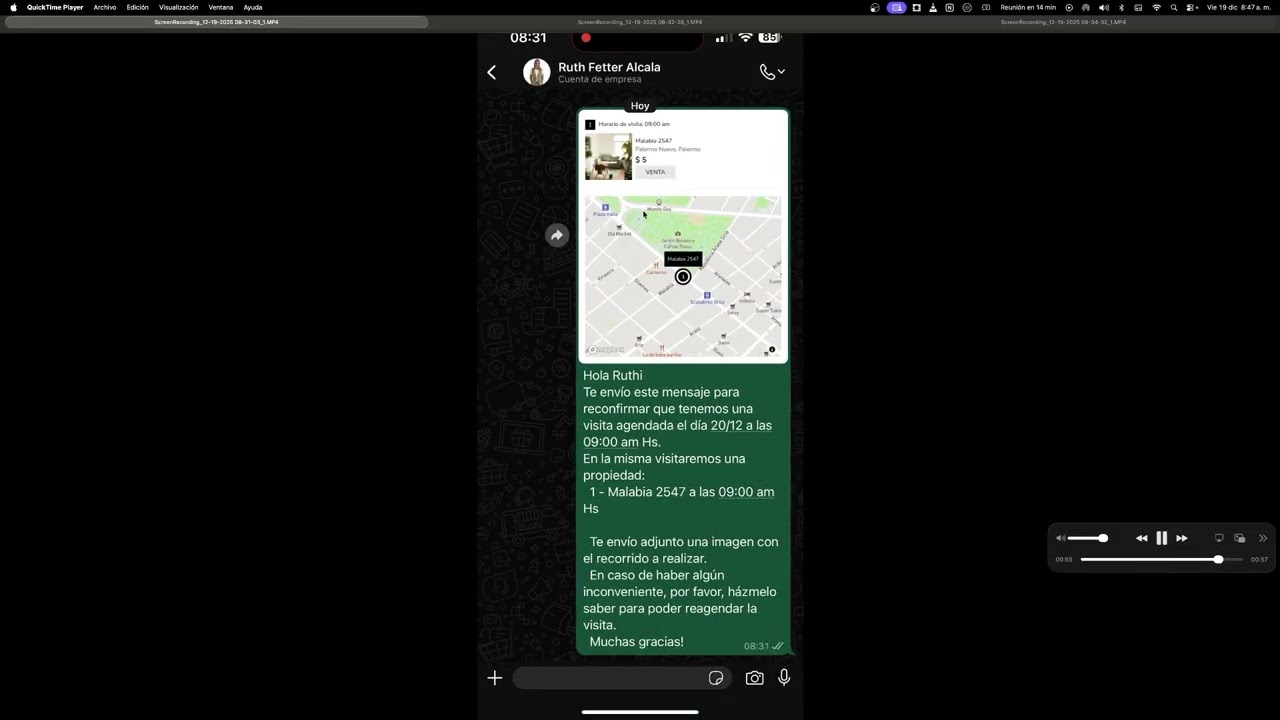Tap the microphone voice message icon
The width and height of the screenshot is (1280, 720).
tap(784, 677)
